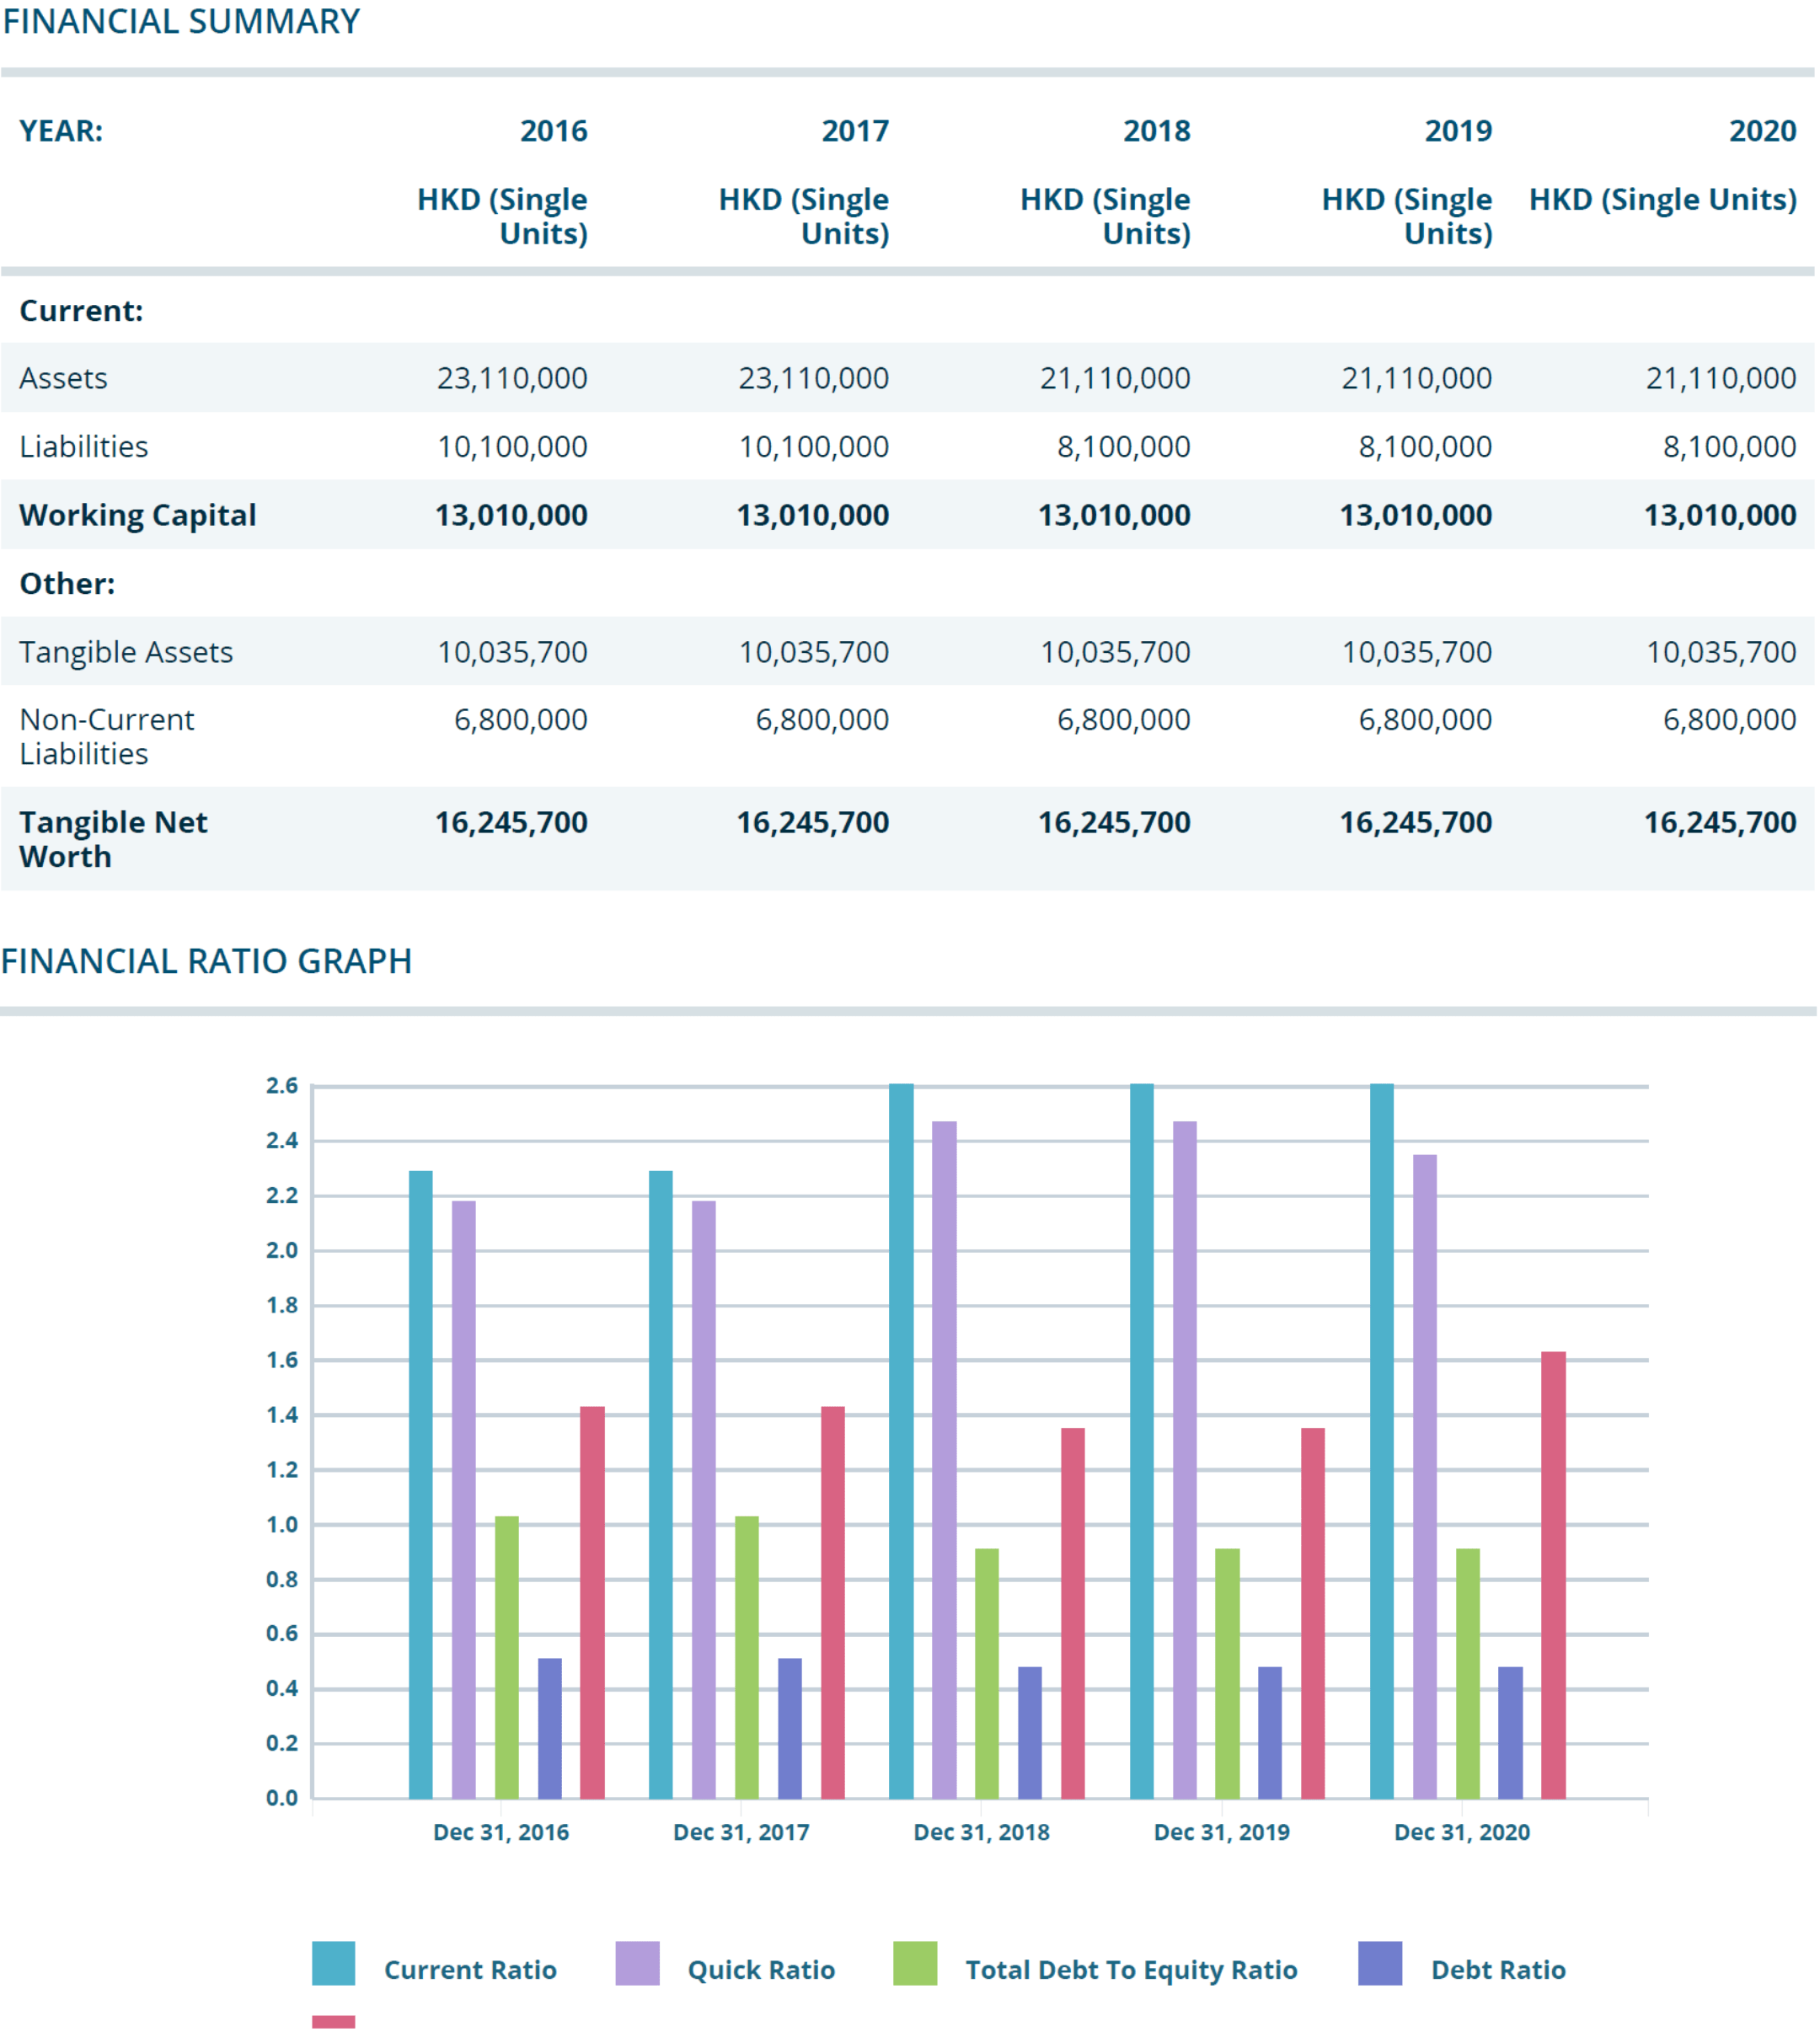
Task: Click the 2017 column header
Action: pyautogui.click(x=855, y=131)
